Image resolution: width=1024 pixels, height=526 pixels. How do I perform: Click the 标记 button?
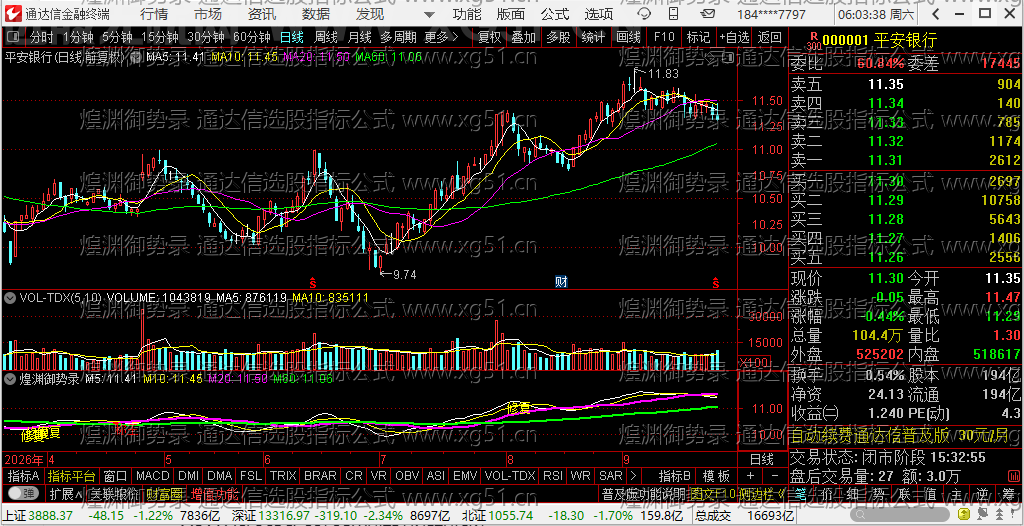point(698,37)
